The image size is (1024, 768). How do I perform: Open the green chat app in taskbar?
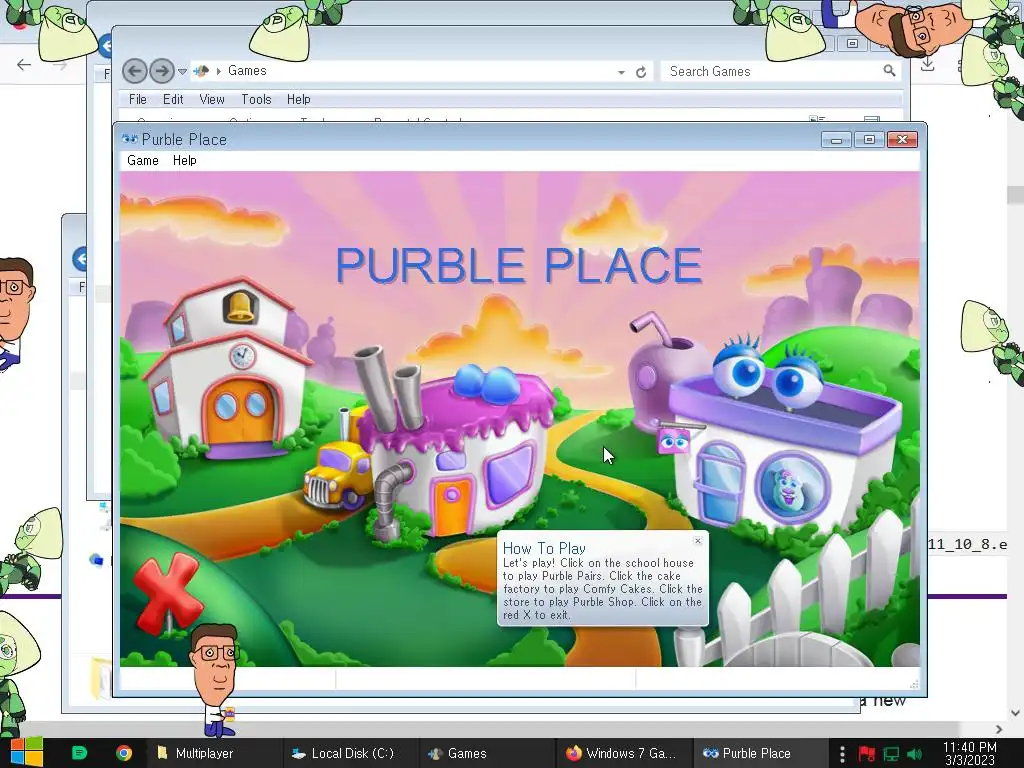pyautogui.click(x=79, y=753)
